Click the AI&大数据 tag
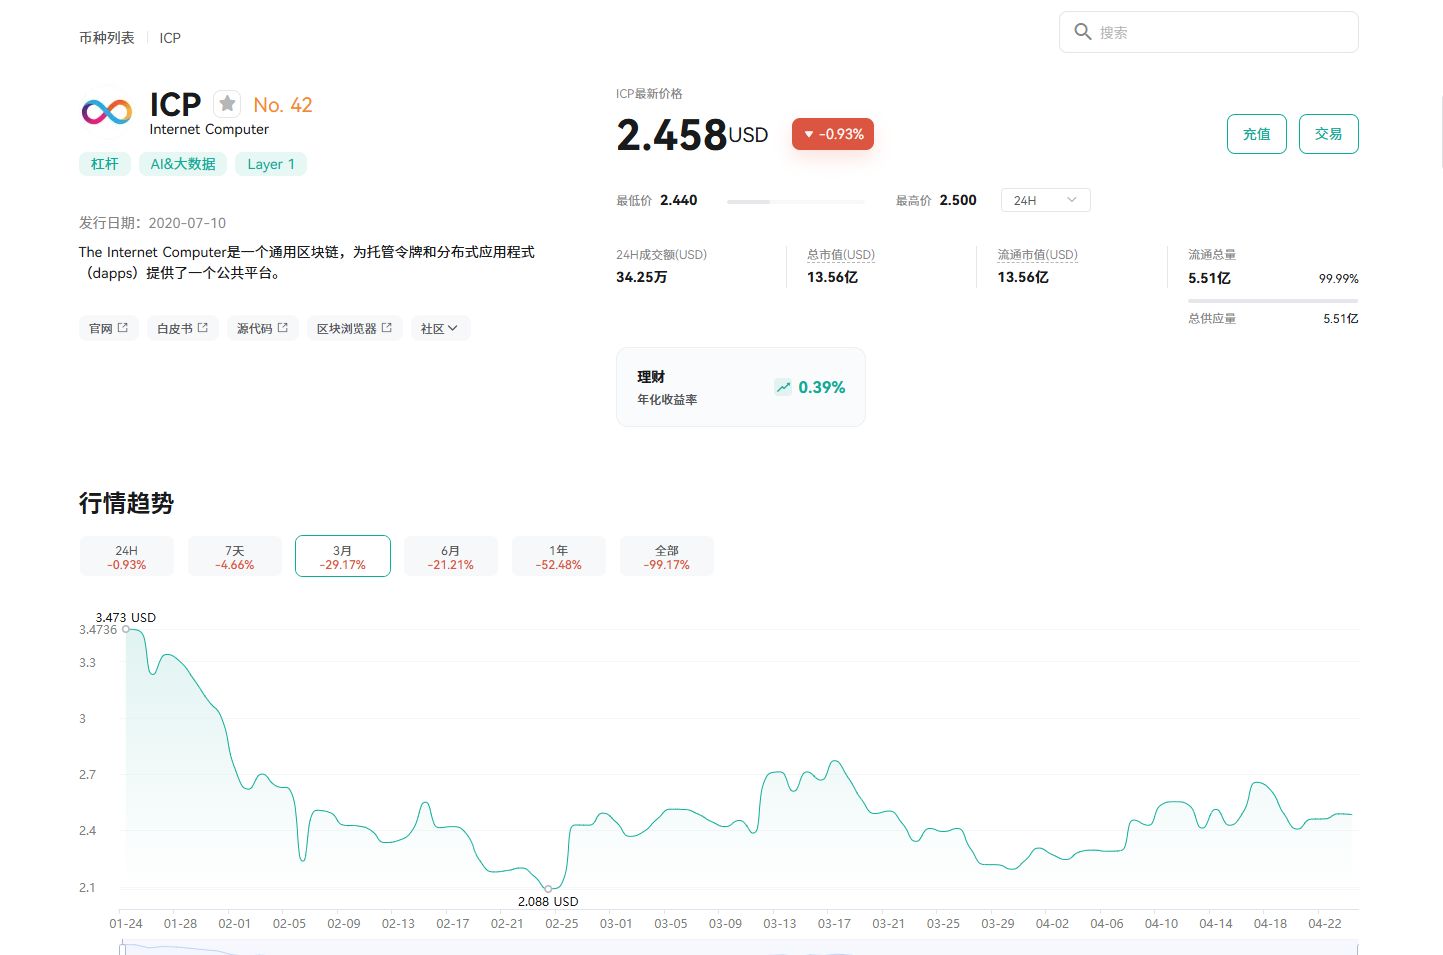This screenshot has width=1443, height=955. (x=183, y=164)
